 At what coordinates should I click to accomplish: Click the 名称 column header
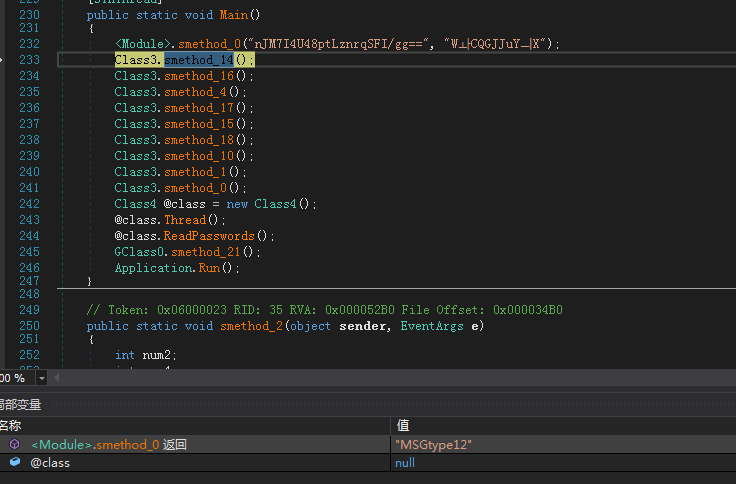click(10, 426)
